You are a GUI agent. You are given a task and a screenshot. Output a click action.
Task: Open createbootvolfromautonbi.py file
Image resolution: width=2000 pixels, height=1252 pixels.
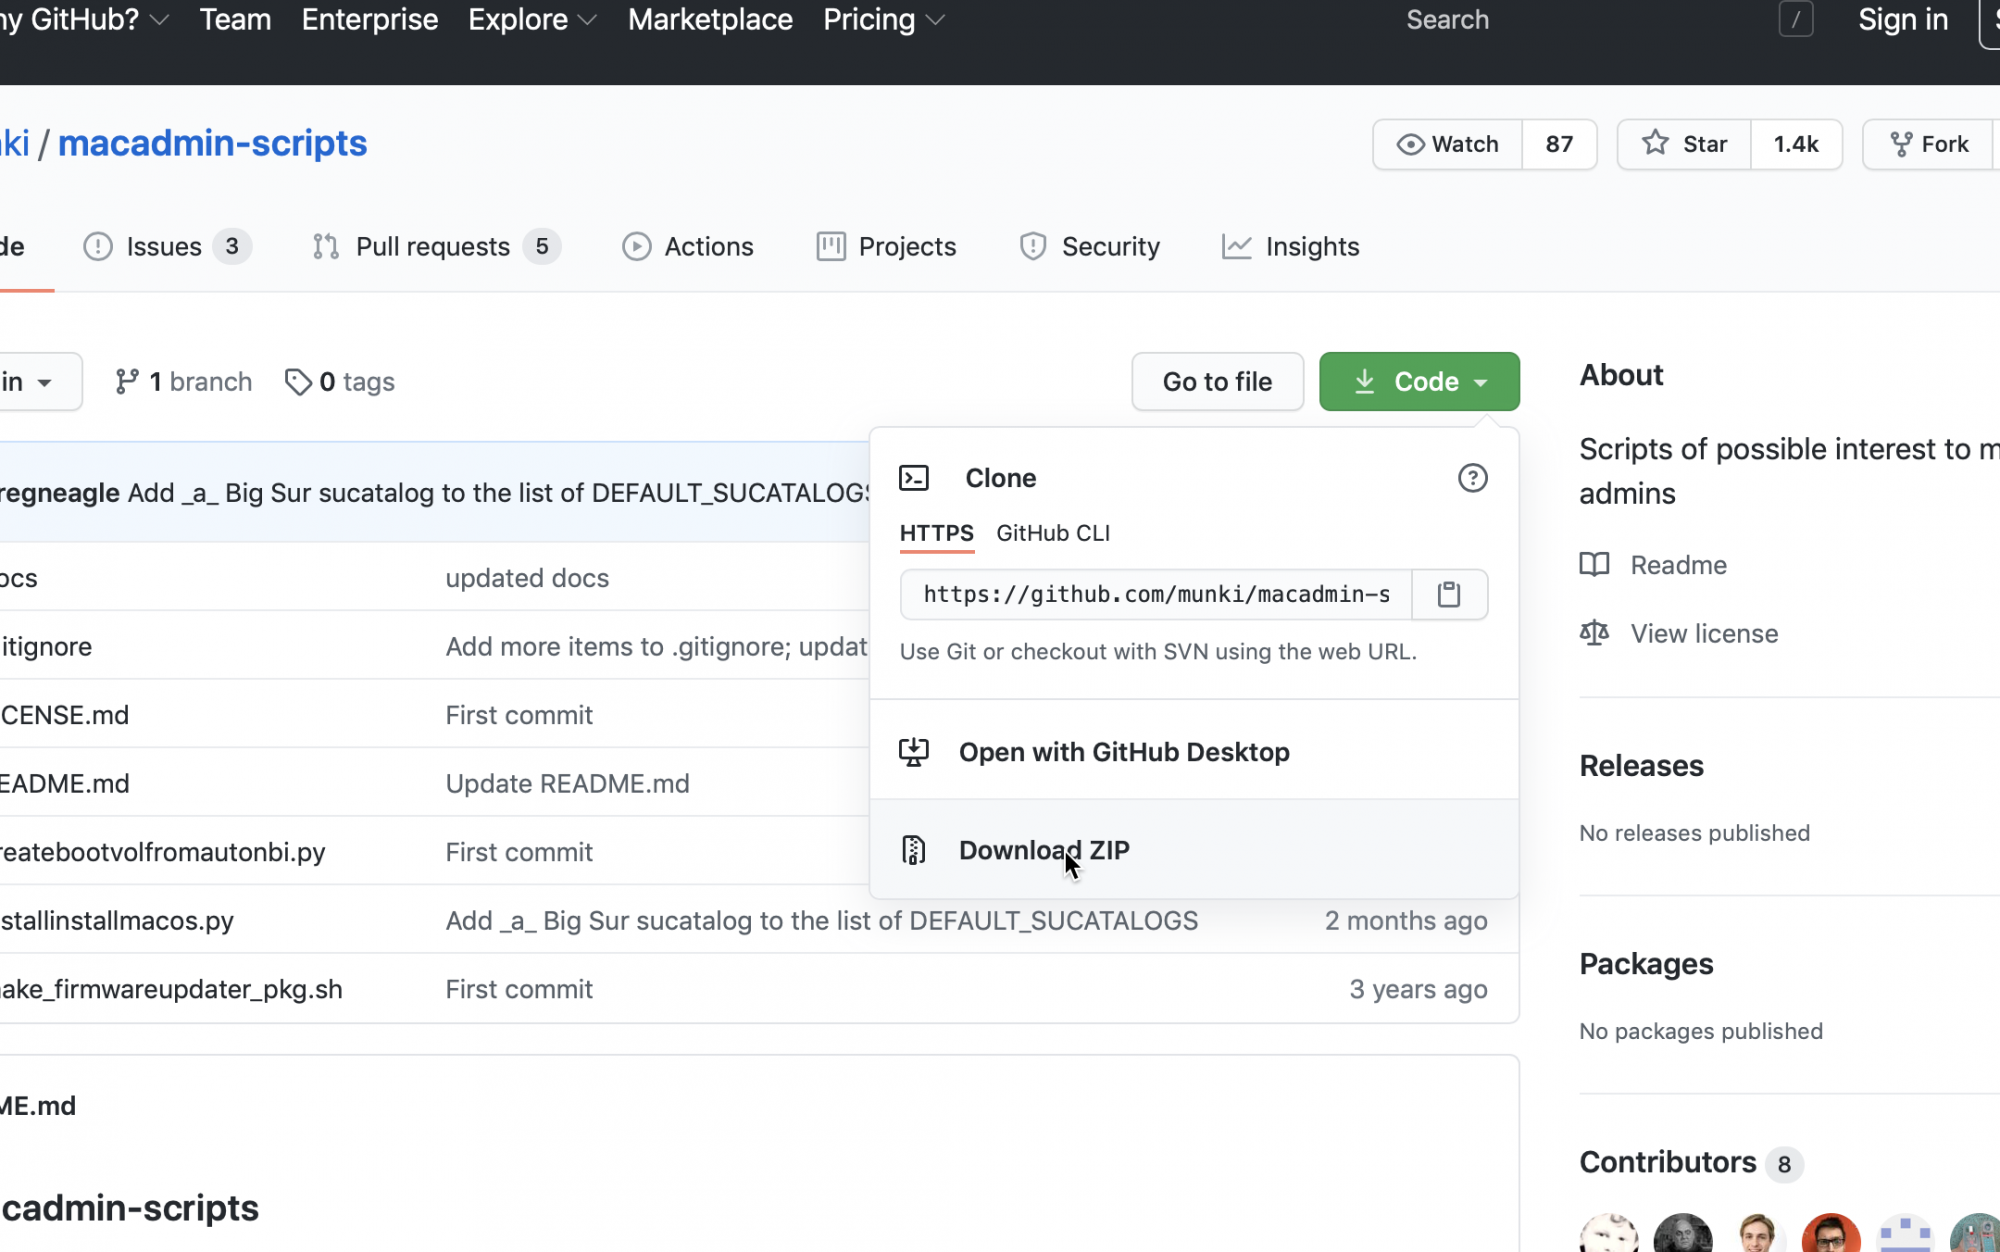tap(162, 852)
